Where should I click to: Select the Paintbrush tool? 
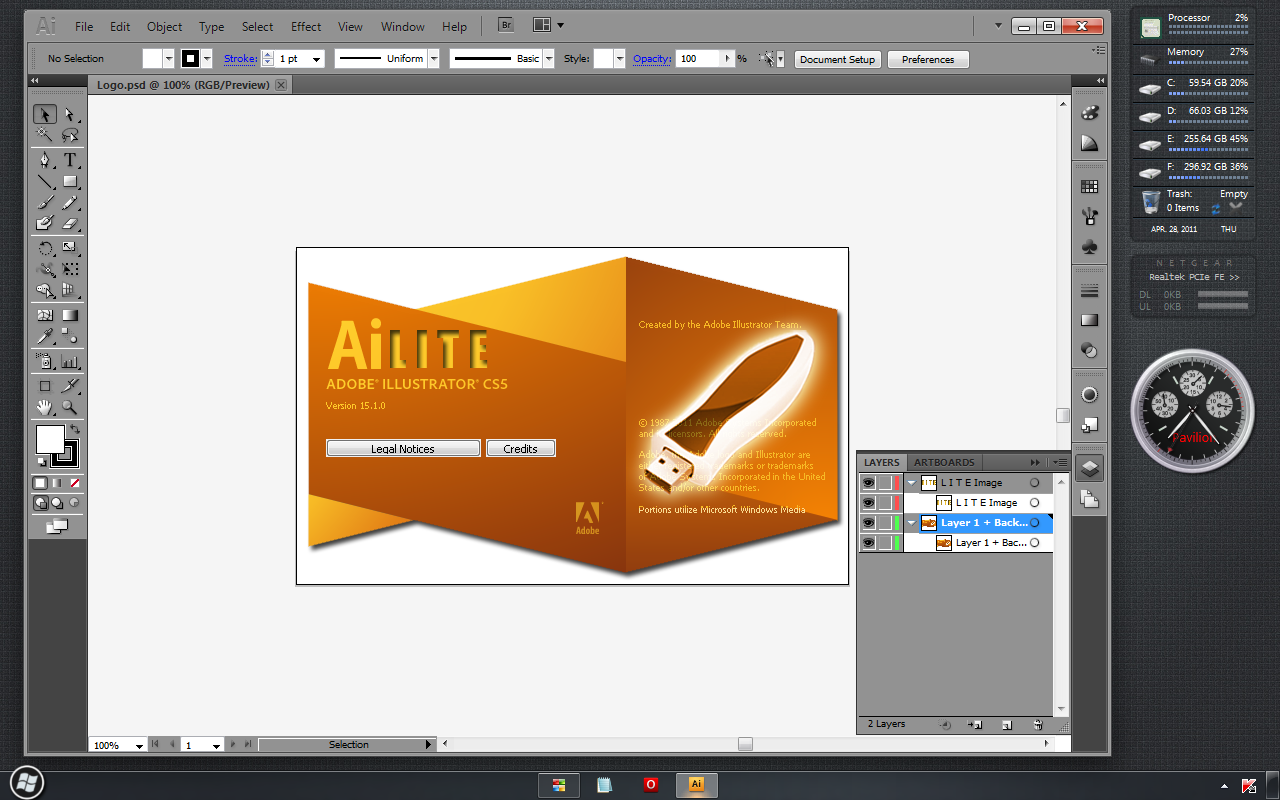[45, 203]
